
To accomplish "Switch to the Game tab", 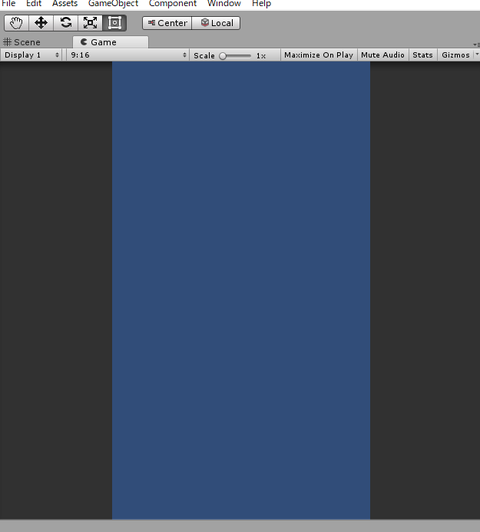I will tap(110, 42).
